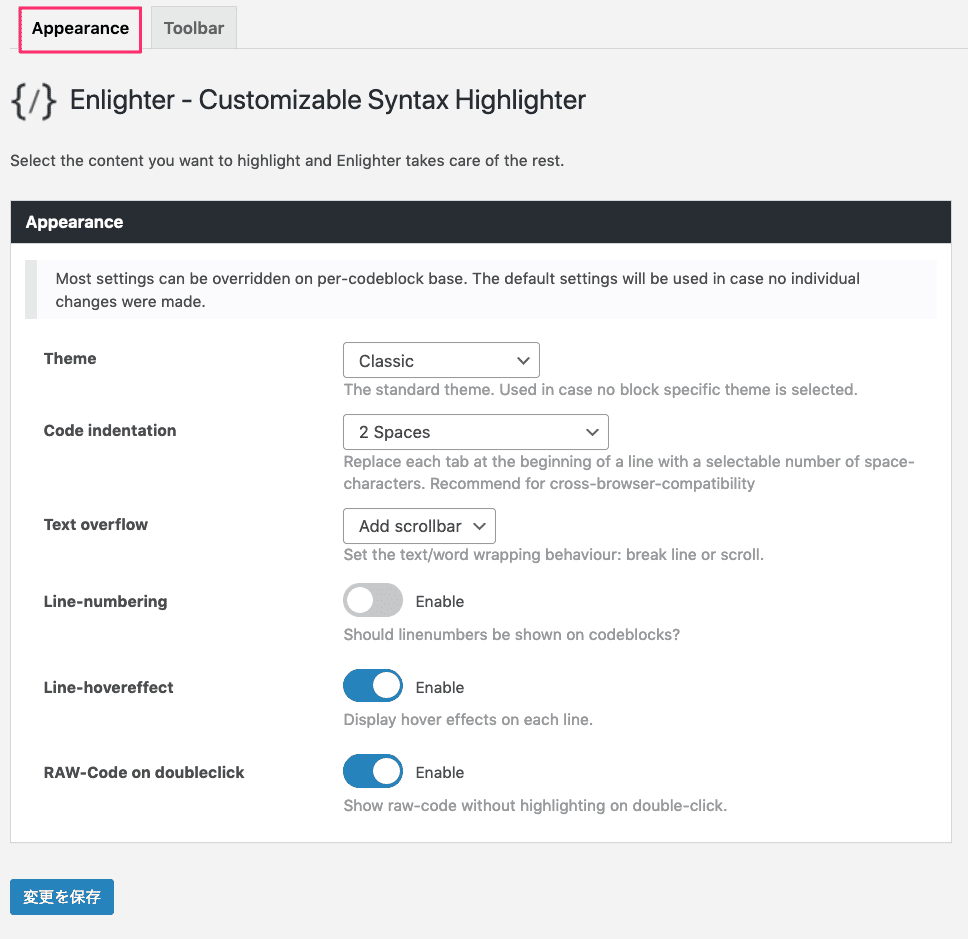Click 'Set the text/word wrapping behaviour' description
The height and width of the screenshot is (939, 968).
pos(554,554)
